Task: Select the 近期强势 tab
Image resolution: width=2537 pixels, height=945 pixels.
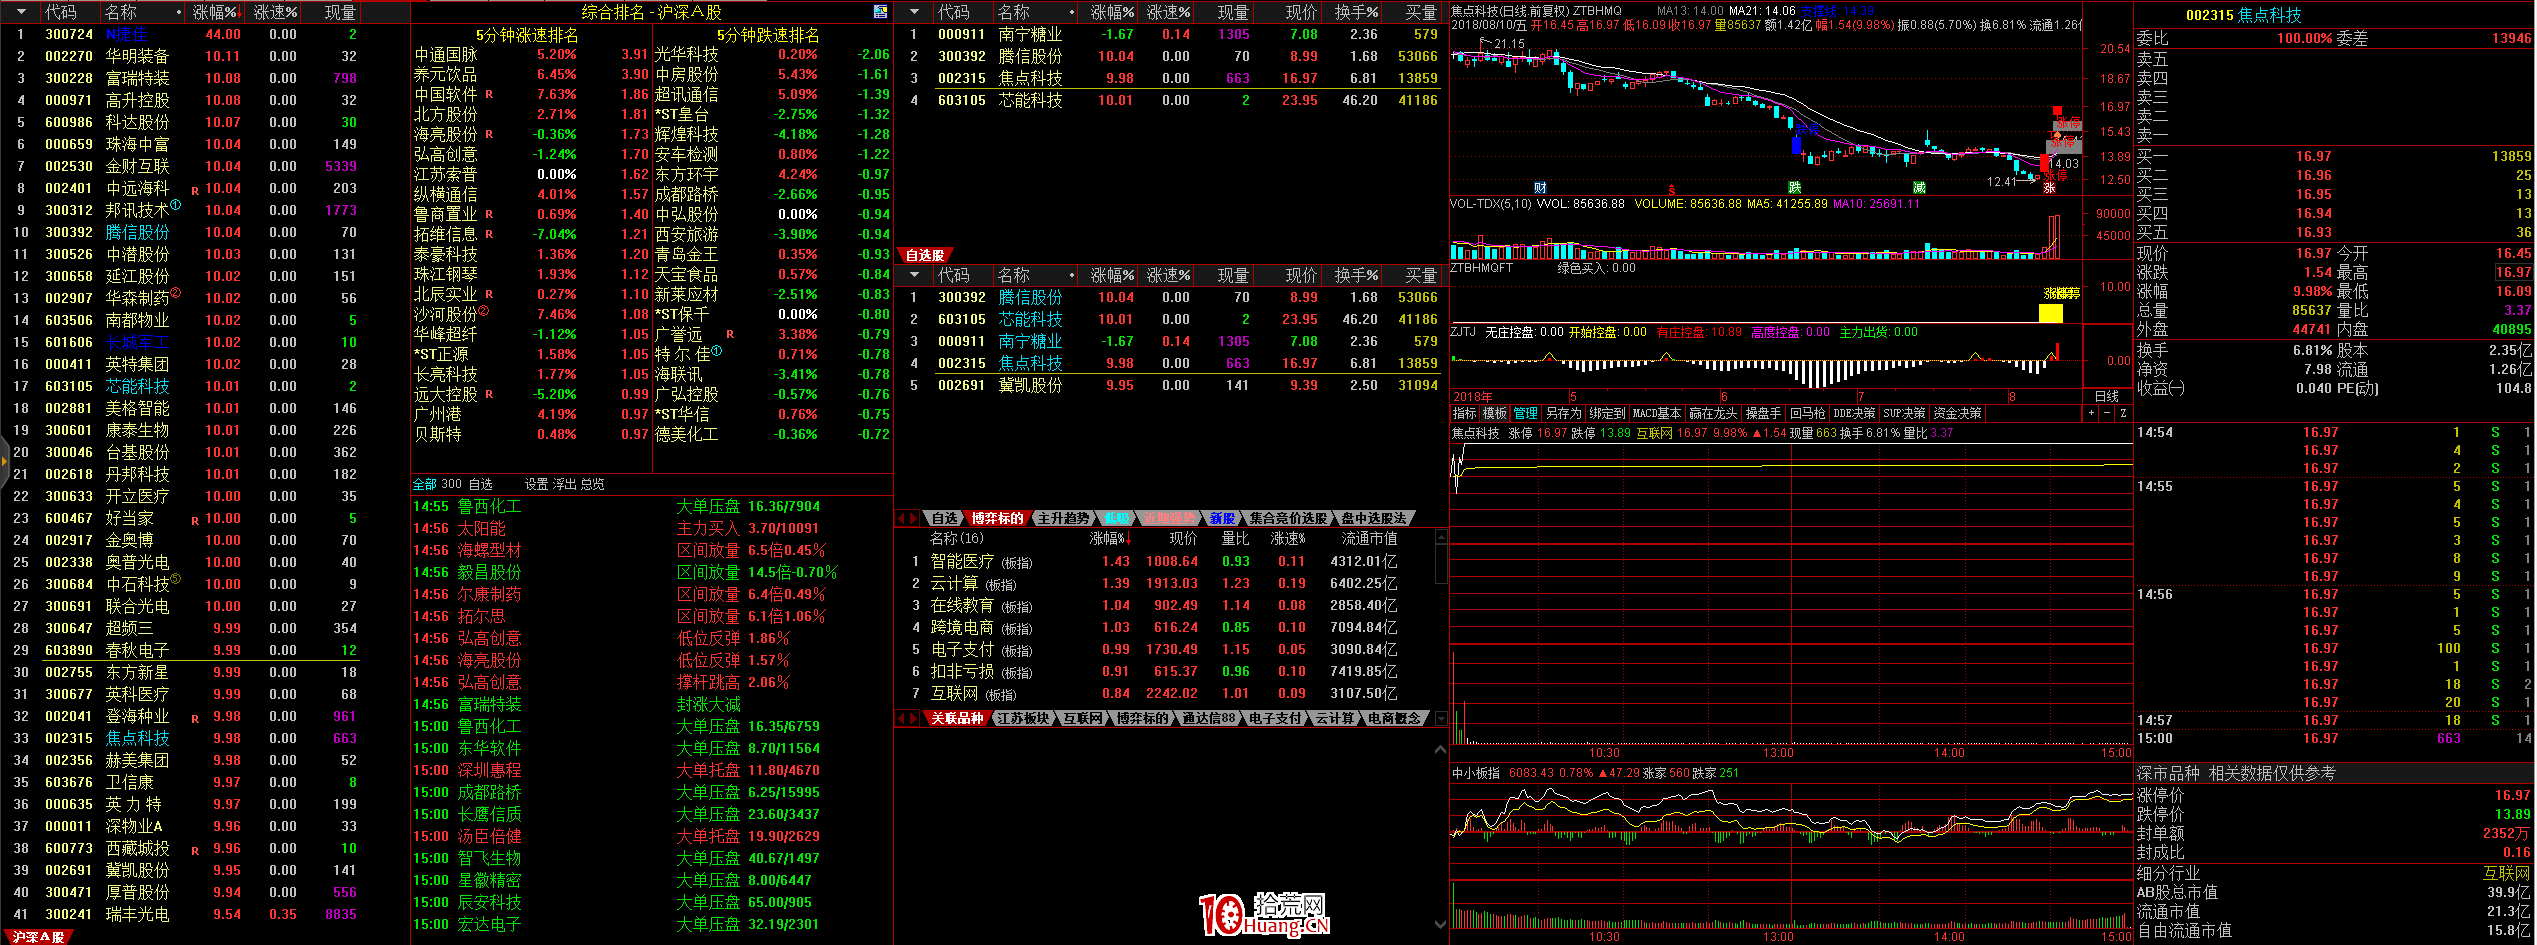Action: click(1169, 518)
